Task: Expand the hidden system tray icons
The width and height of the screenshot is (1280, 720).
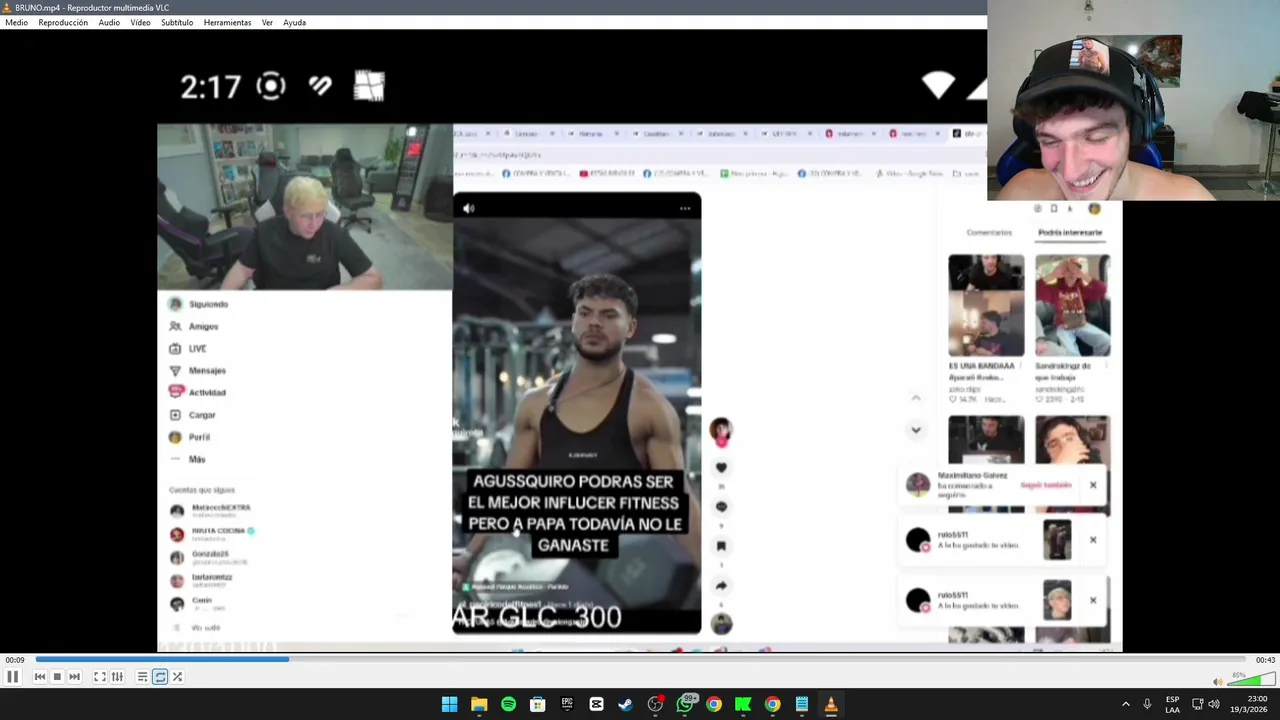Action: [x=1125, y=704]
